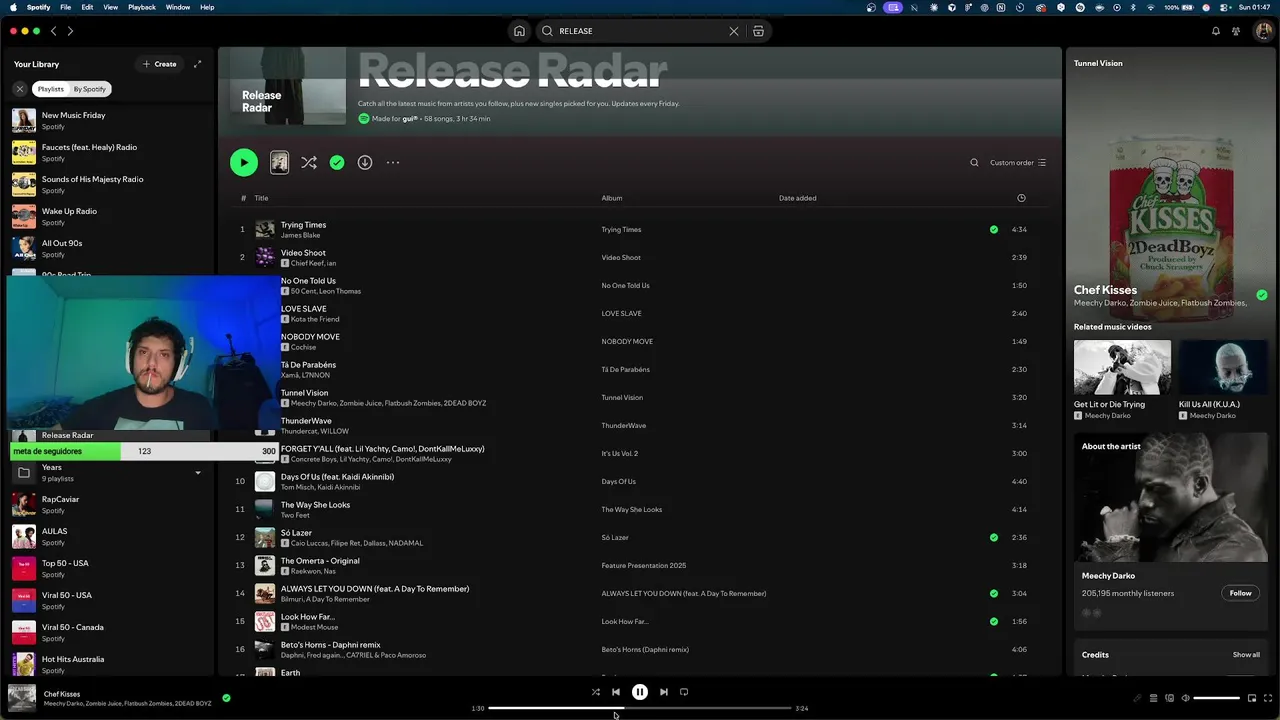This screenshot has width=1280, height=720.
Task: Download the Release Radar playlist
Action: coord(365,162)
